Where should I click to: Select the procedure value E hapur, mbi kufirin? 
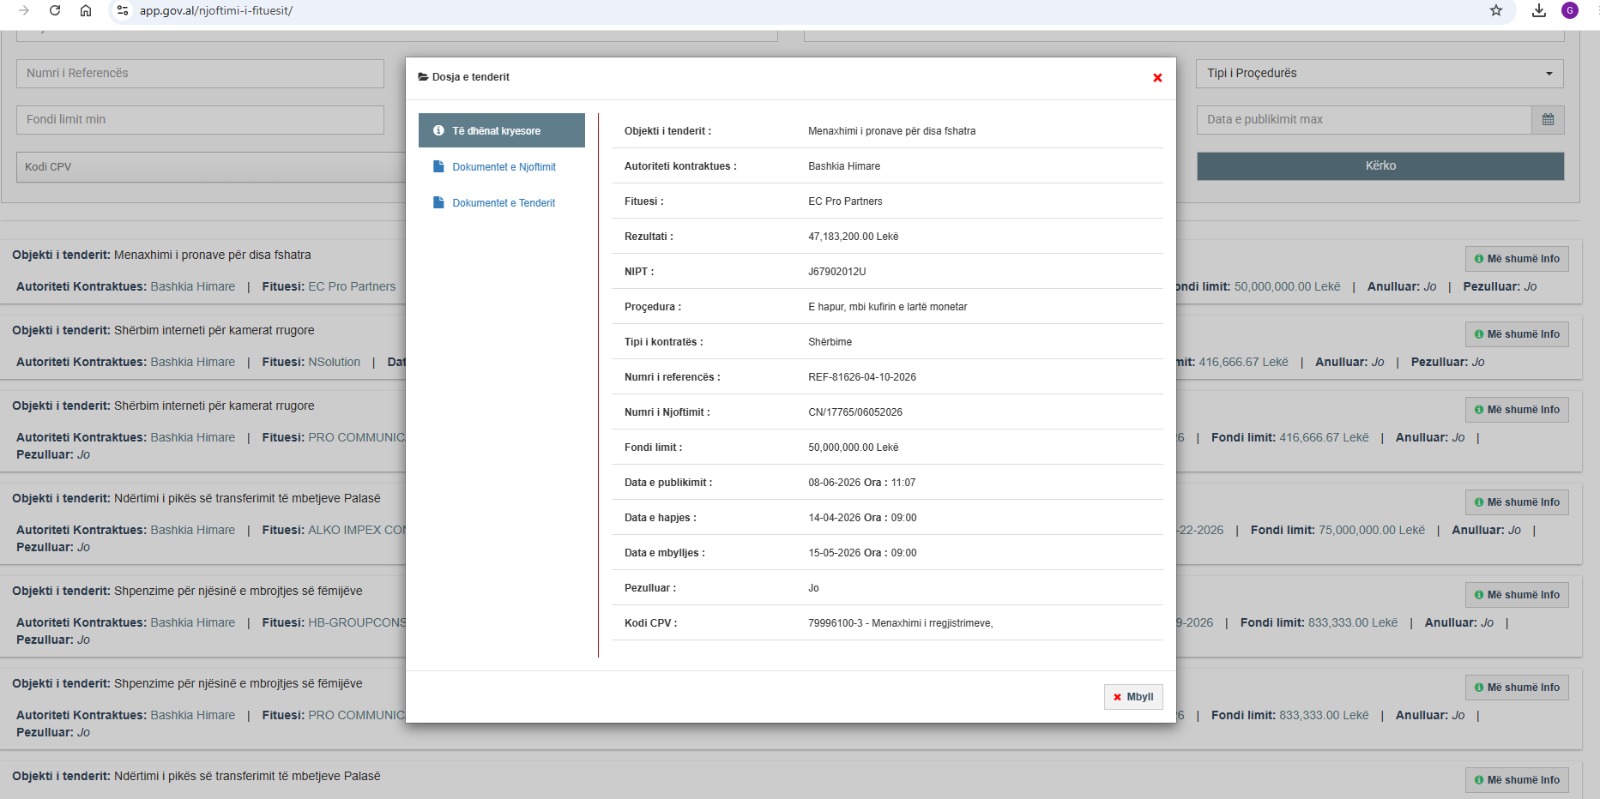[887, 307]
